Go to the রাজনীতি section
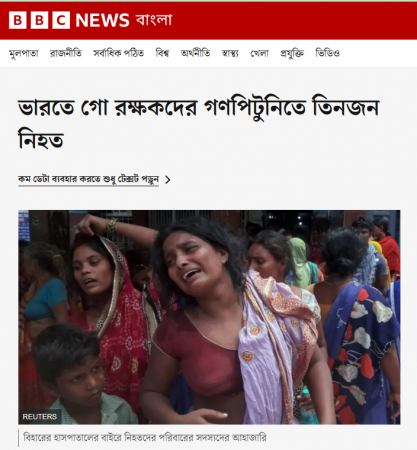Image resolution: width=417 pixels, height=450 pixels. [x=66, y=53]
